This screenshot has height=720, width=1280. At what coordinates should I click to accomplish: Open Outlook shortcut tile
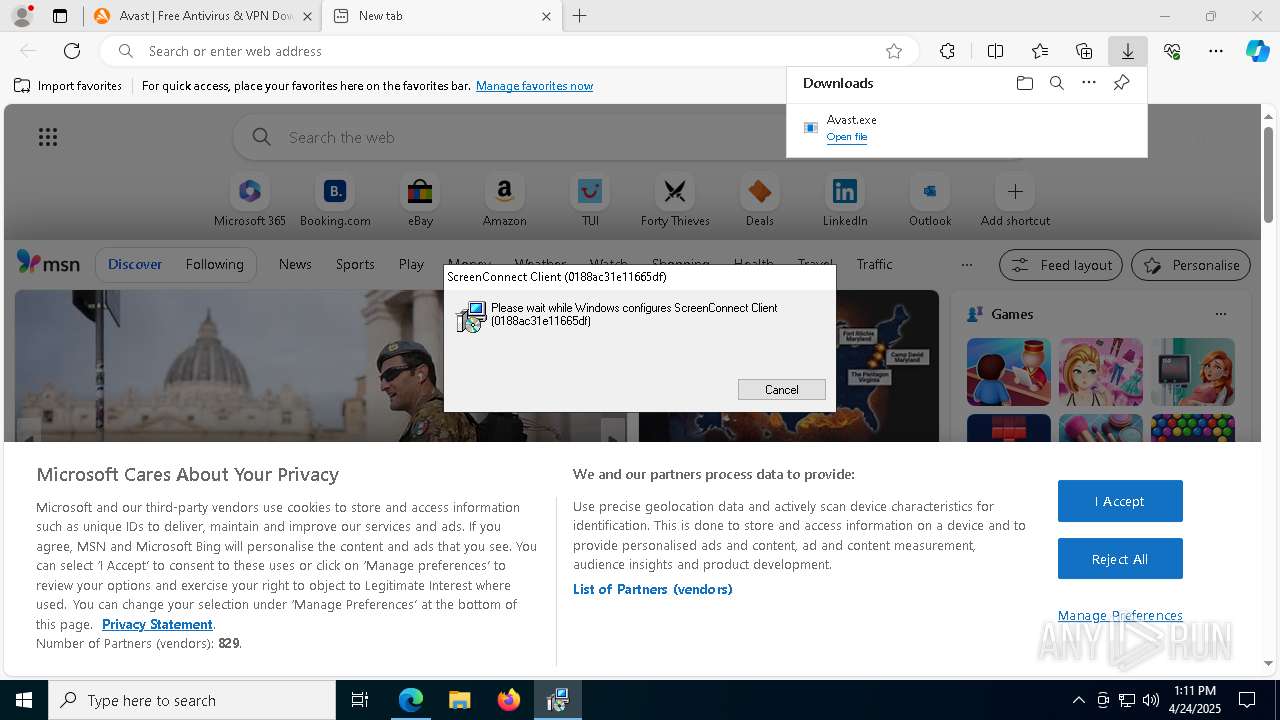pyautogui.click(x=930, y=201)
